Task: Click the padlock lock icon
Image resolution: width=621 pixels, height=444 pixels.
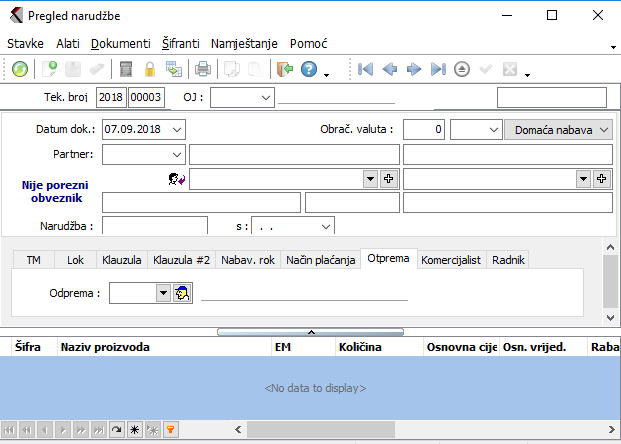Action: coord(150,69)
